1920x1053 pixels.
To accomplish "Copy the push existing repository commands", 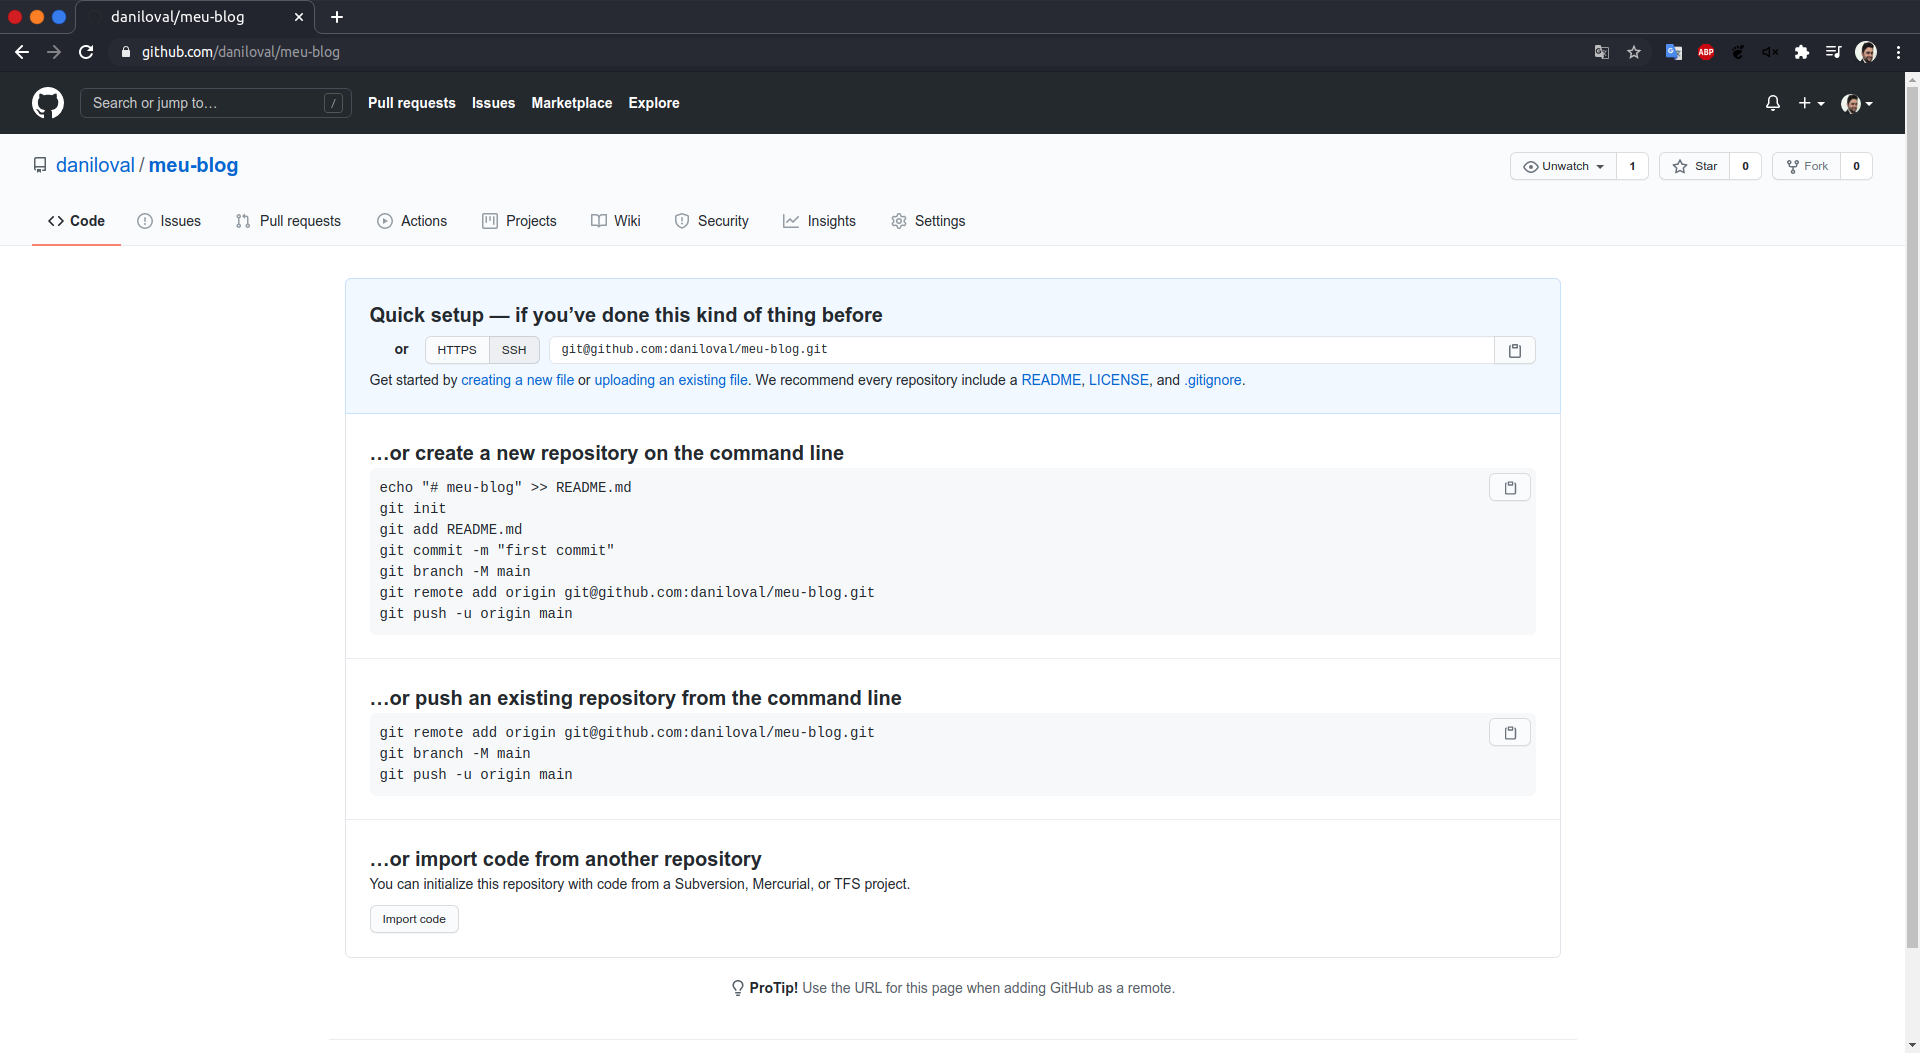I will [x=1510, y=733].
